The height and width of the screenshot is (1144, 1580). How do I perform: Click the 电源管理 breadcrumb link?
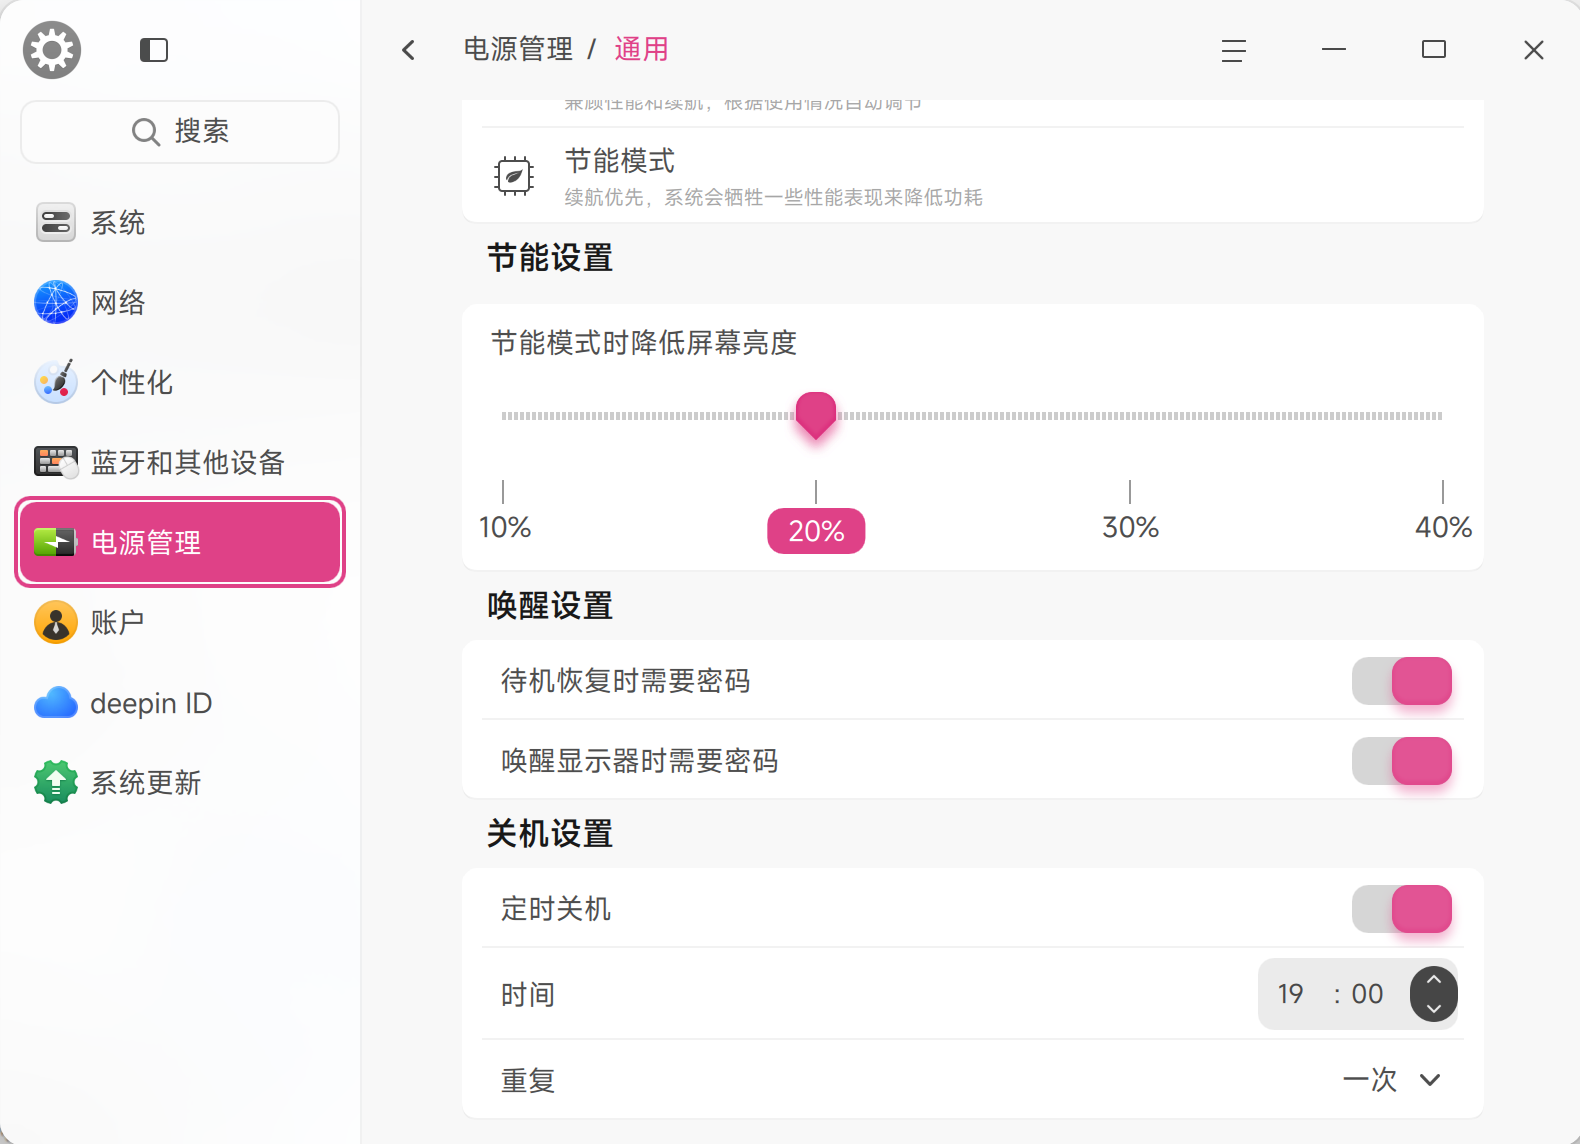coord(518,49)
